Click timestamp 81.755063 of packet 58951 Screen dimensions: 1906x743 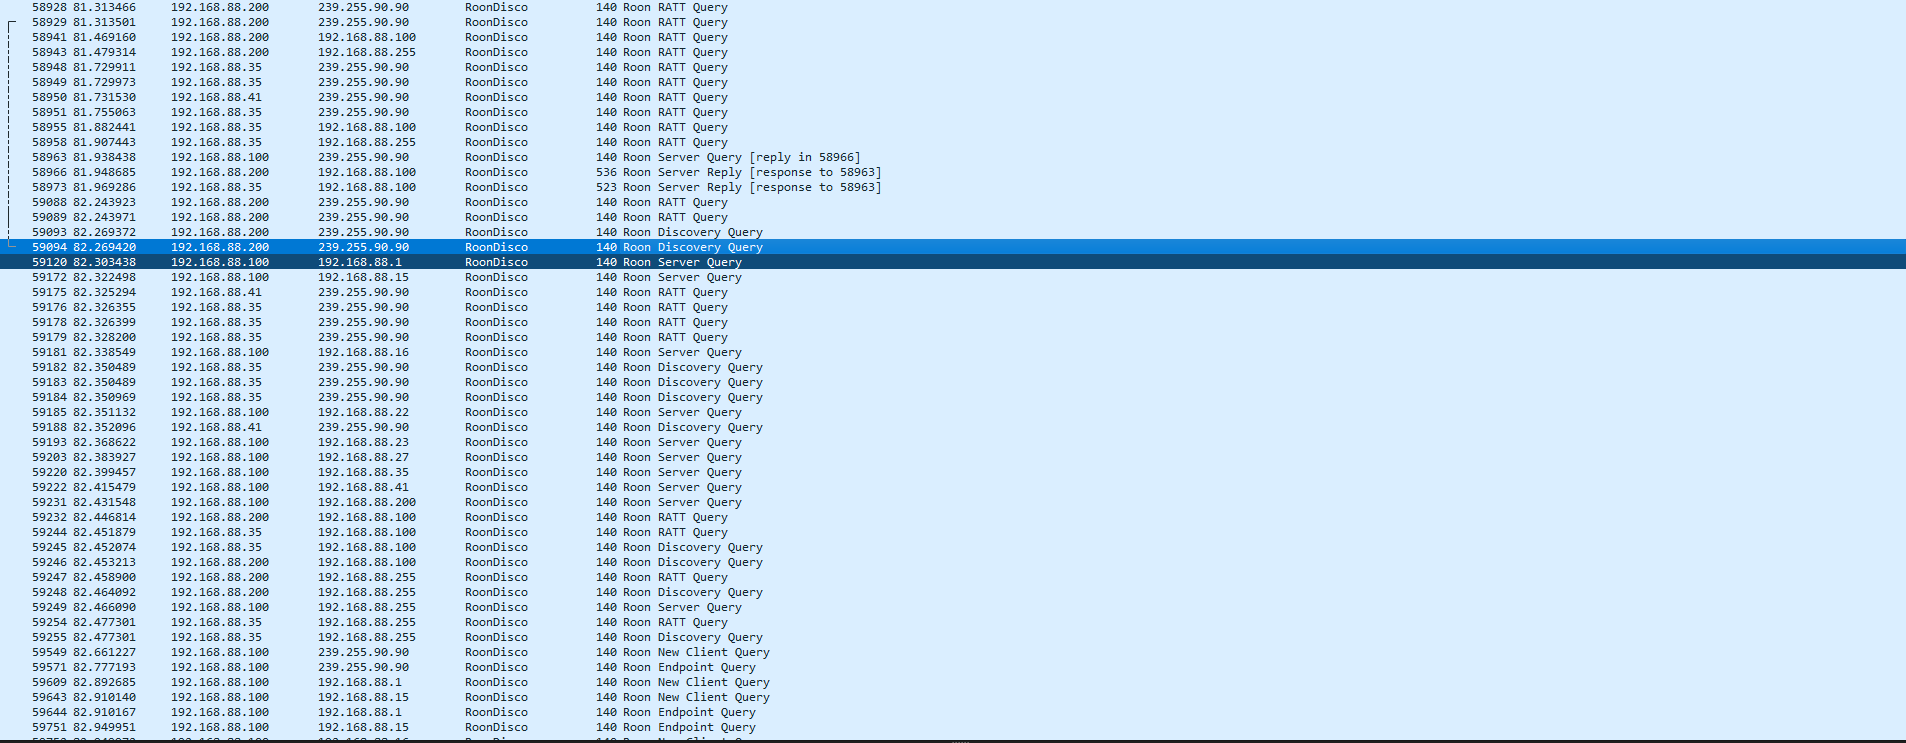coord(104,112)
